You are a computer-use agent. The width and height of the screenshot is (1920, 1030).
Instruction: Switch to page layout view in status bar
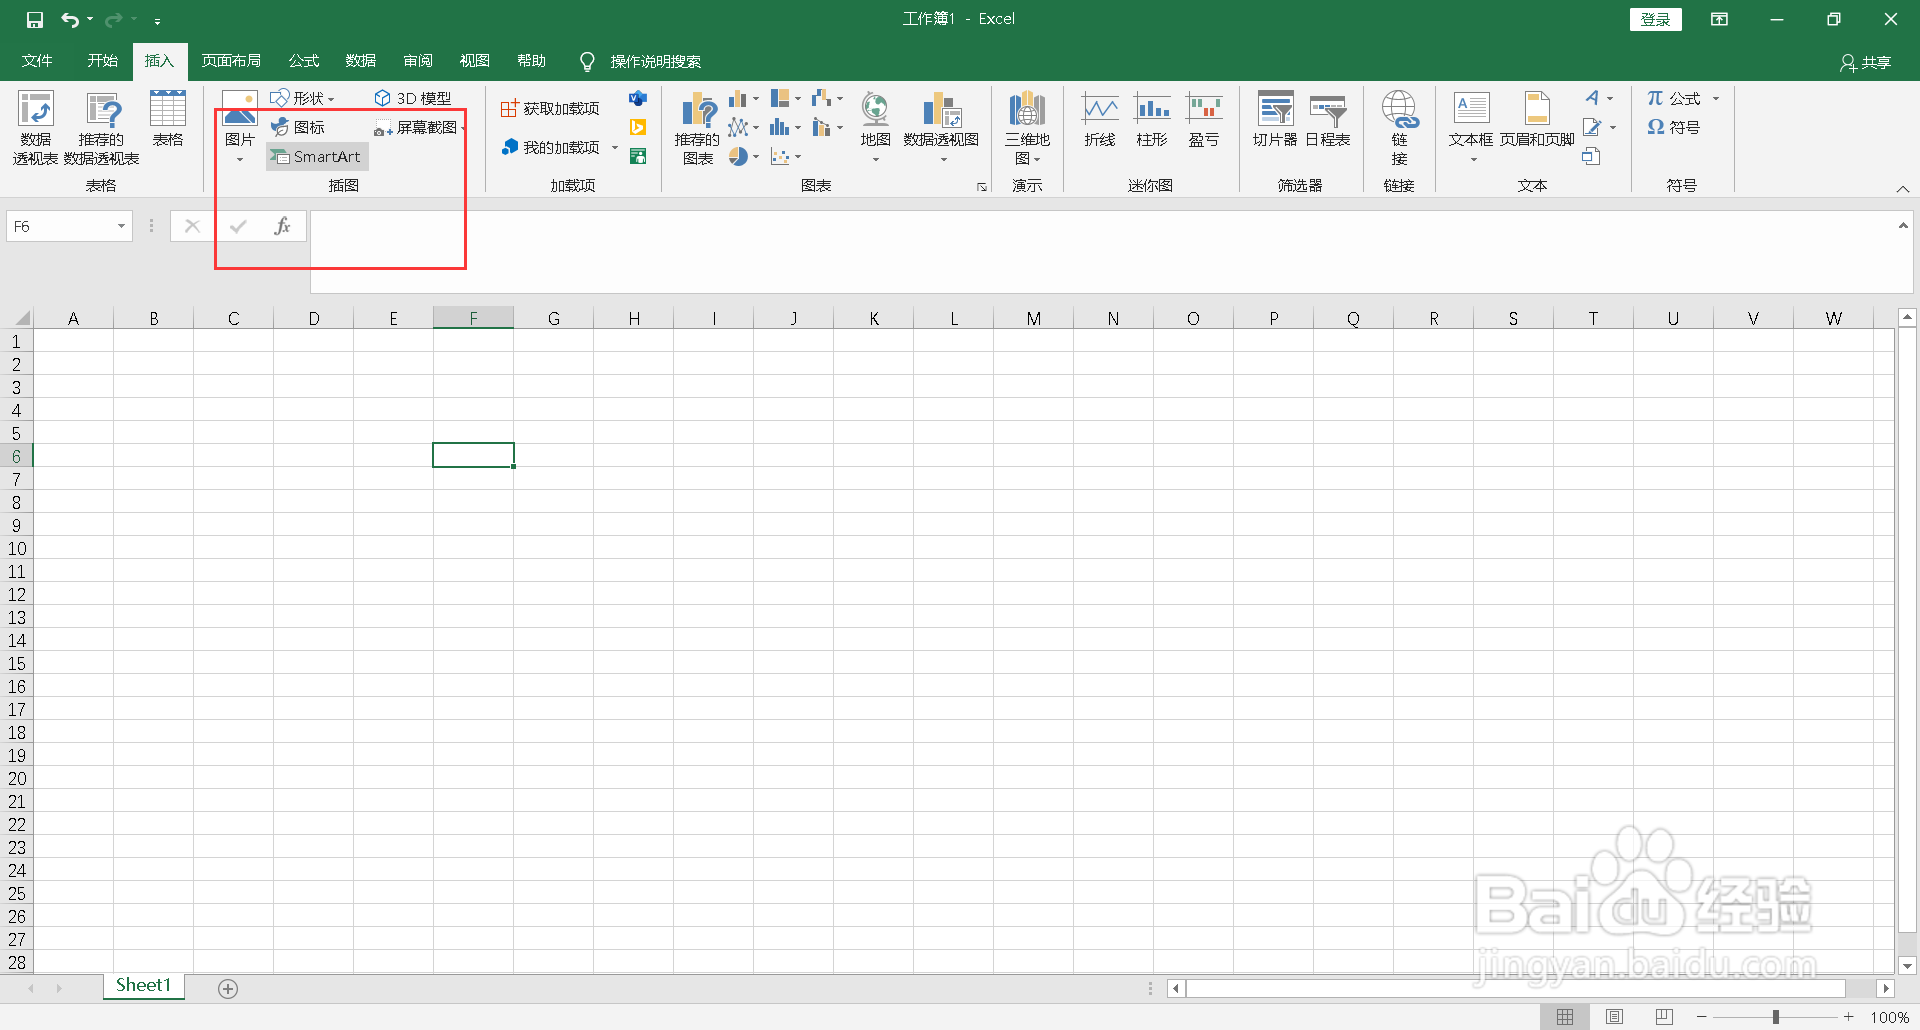1614,1017
